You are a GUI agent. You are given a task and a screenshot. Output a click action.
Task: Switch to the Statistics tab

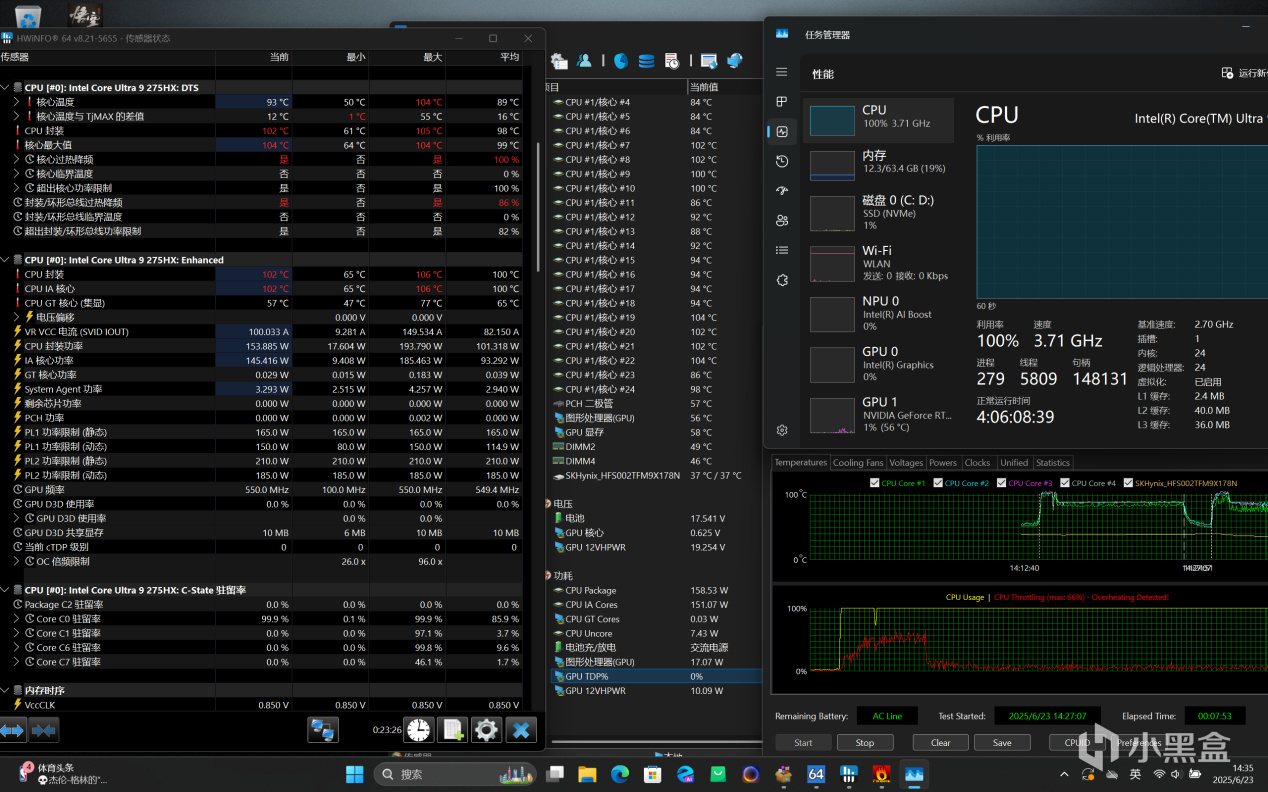coord(1052,463)
